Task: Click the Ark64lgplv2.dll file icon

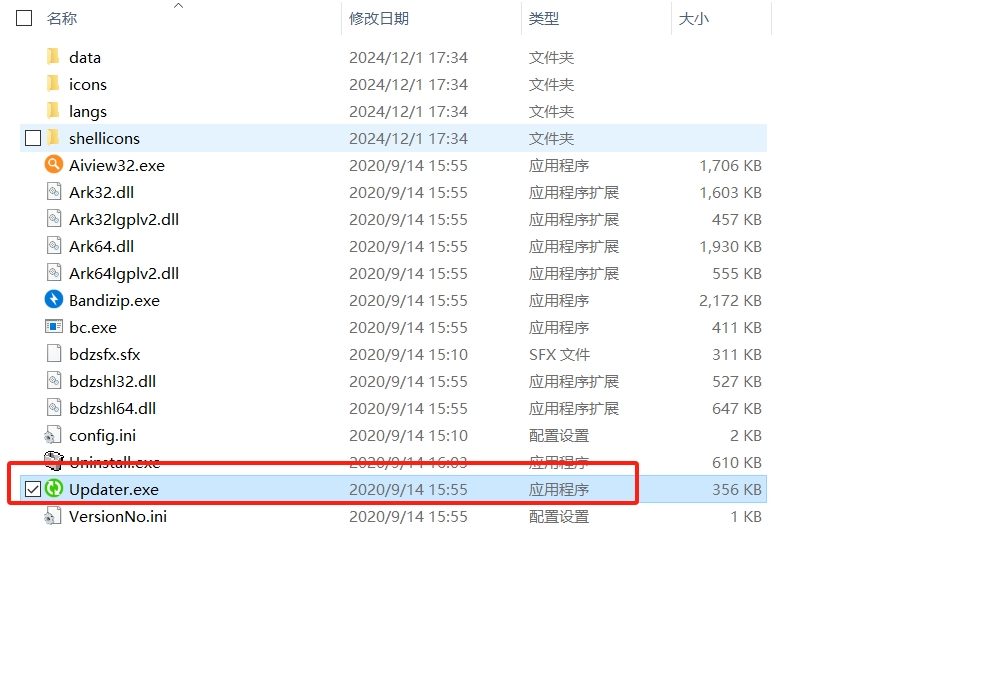Action: coord(54,272)
